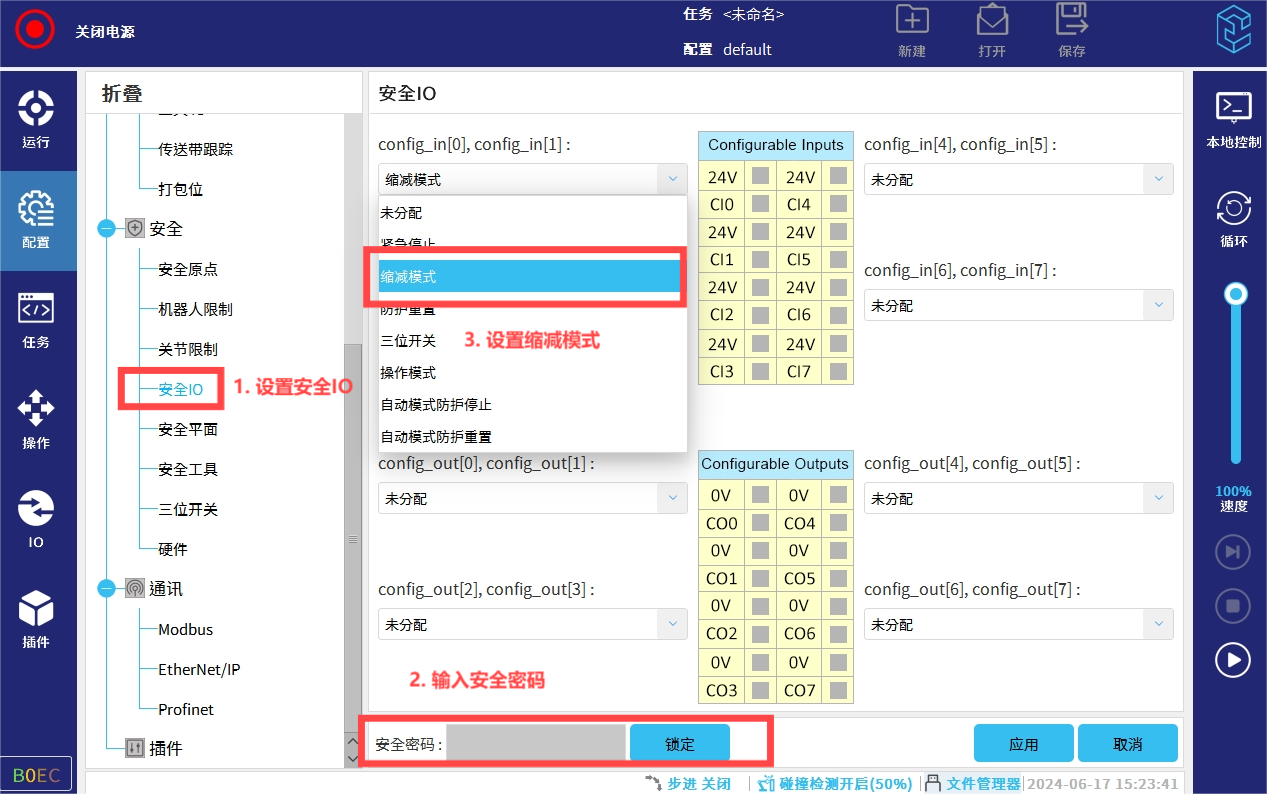Toggle the CO4 output indicator box
1267x794 pixels.
[x=838, y=523]
